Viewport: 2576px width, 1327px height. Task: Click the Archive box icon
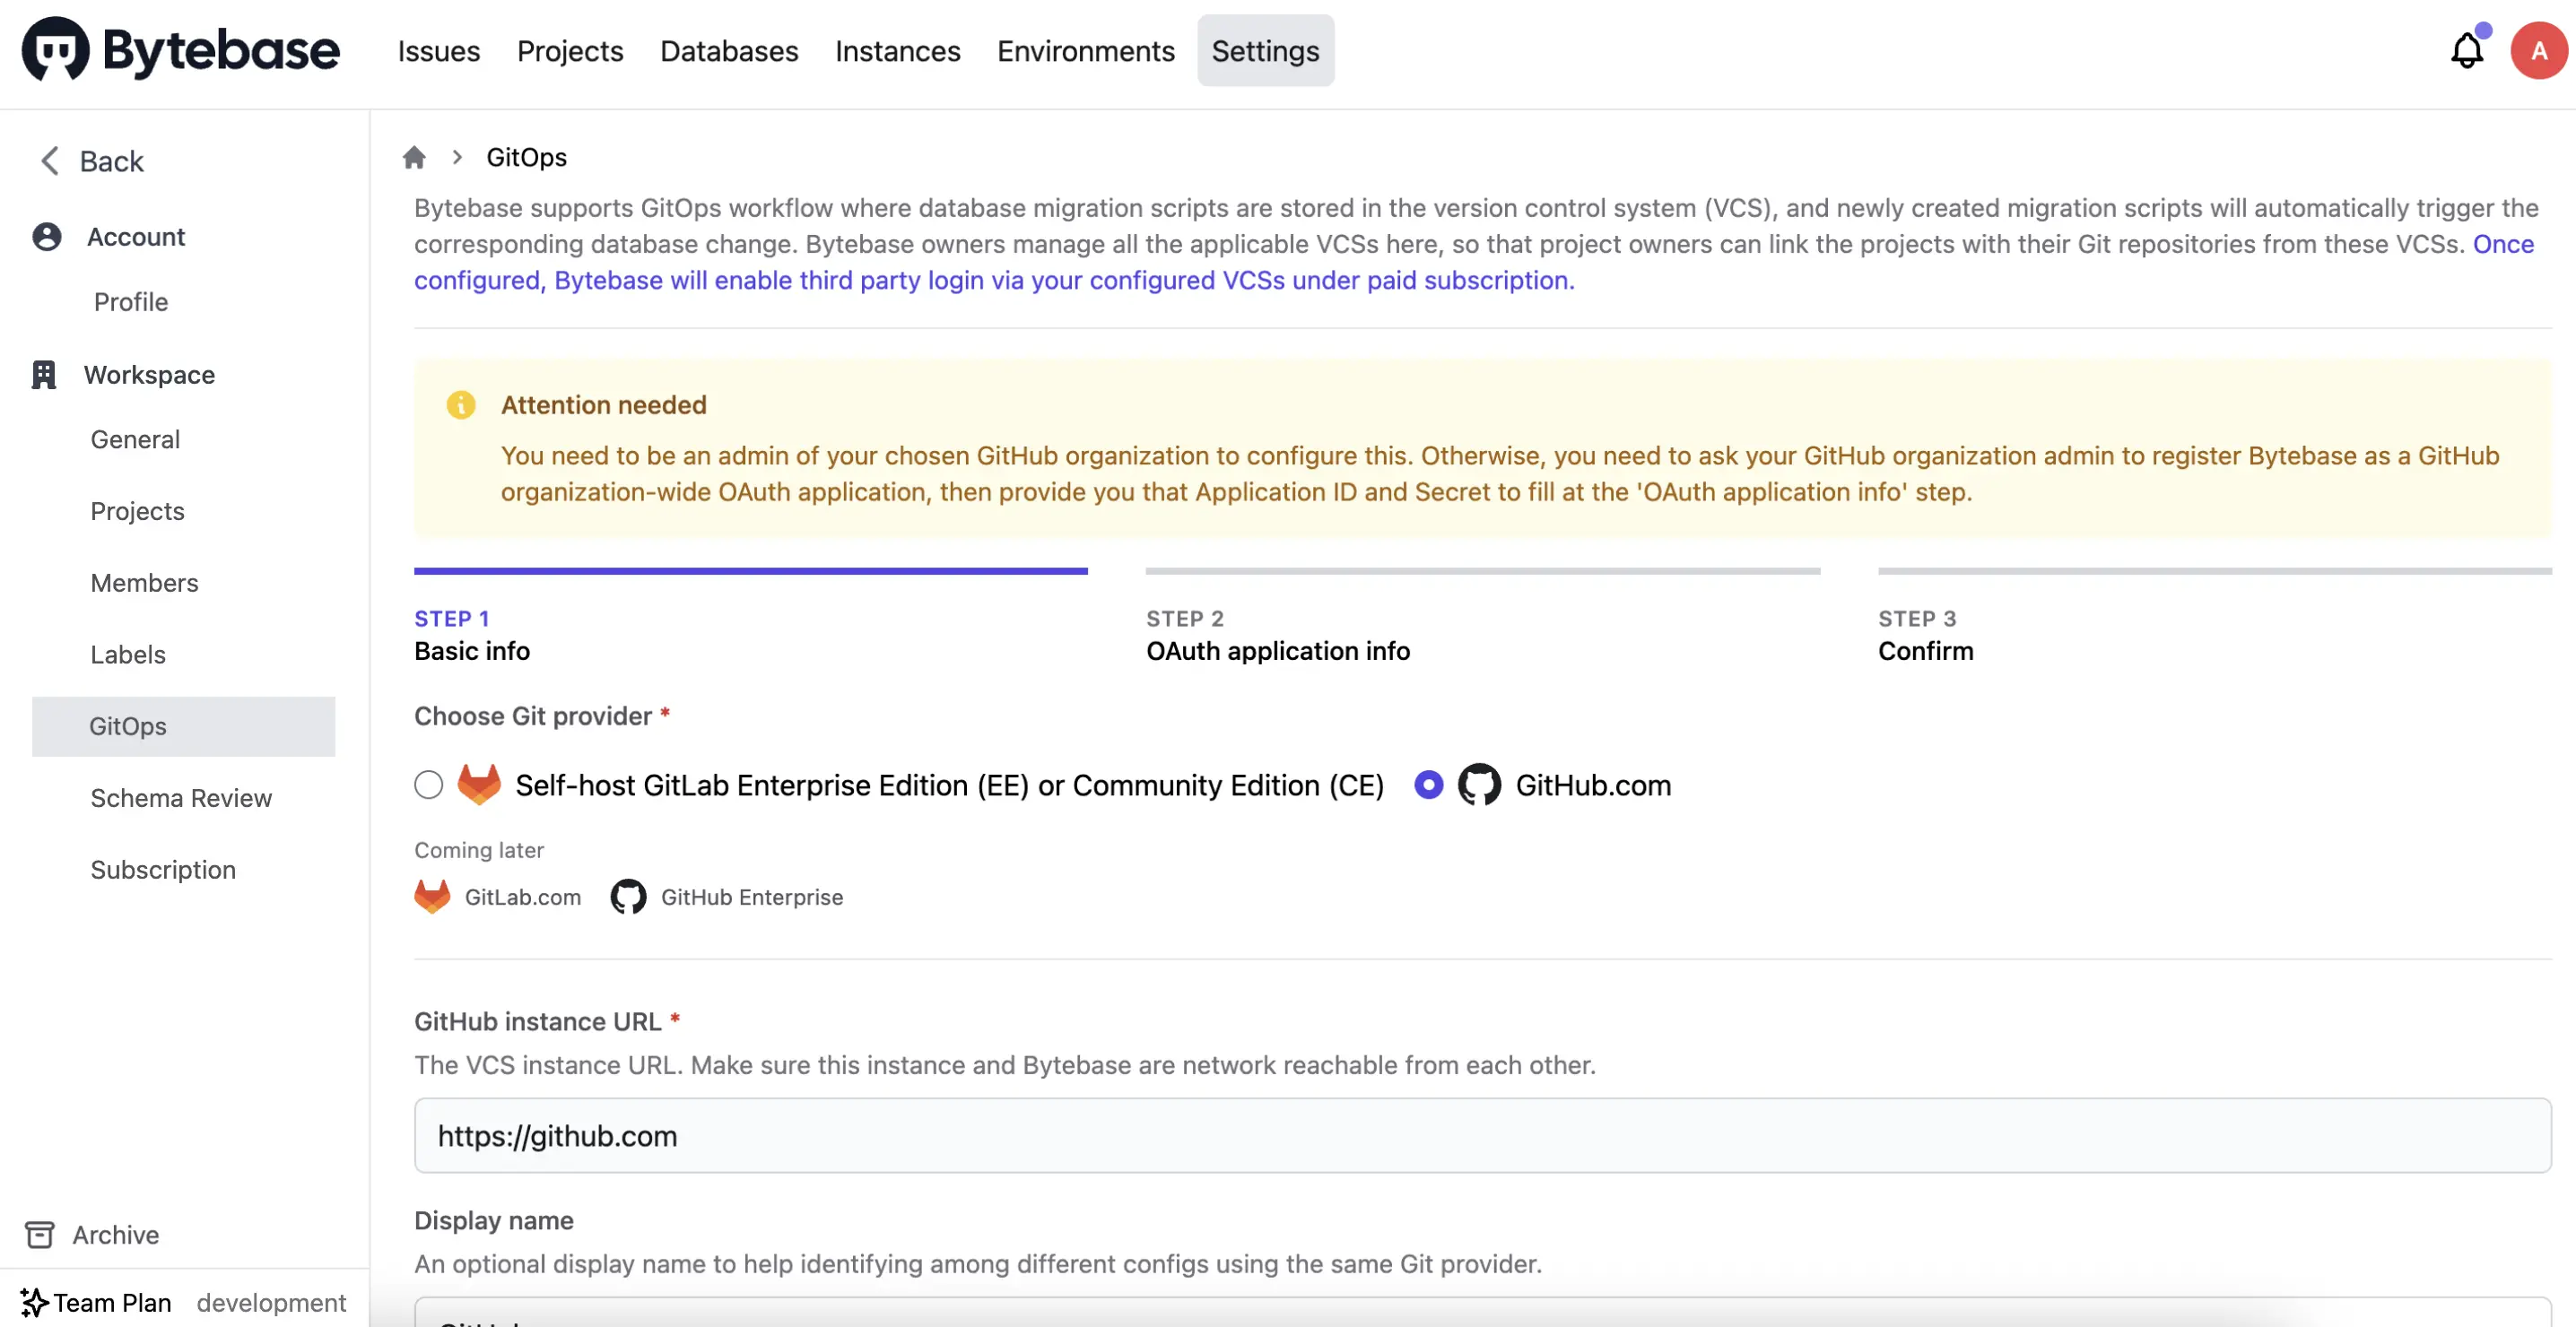tap(39, 1234)
